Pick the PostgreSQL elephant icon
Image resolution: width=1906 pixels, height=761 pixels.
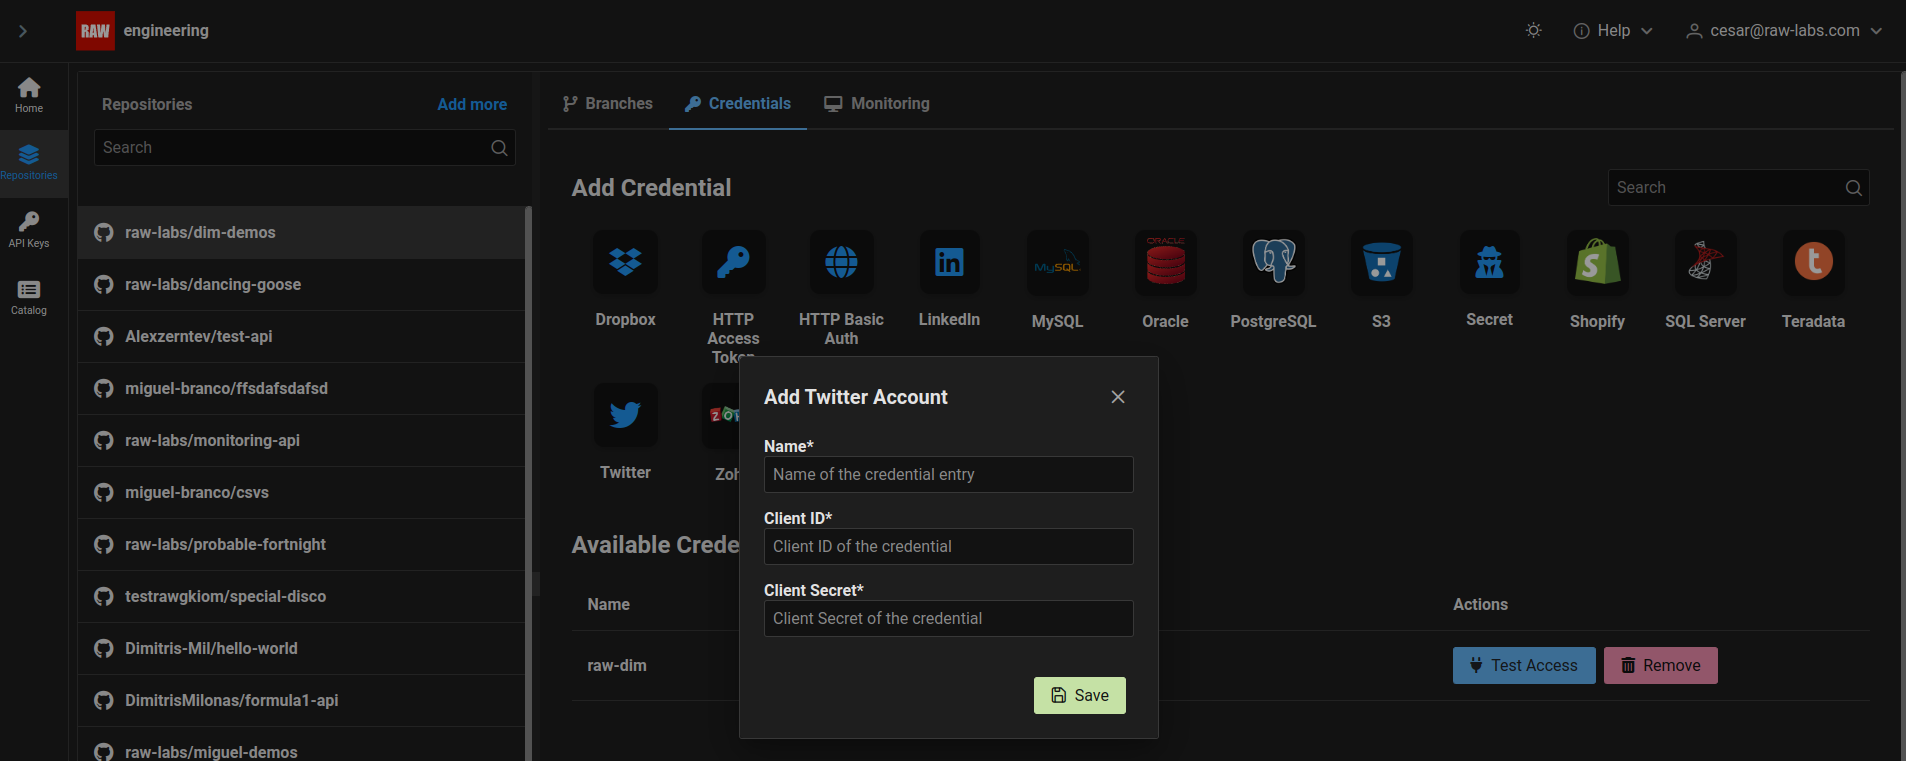click(1273, 264)
